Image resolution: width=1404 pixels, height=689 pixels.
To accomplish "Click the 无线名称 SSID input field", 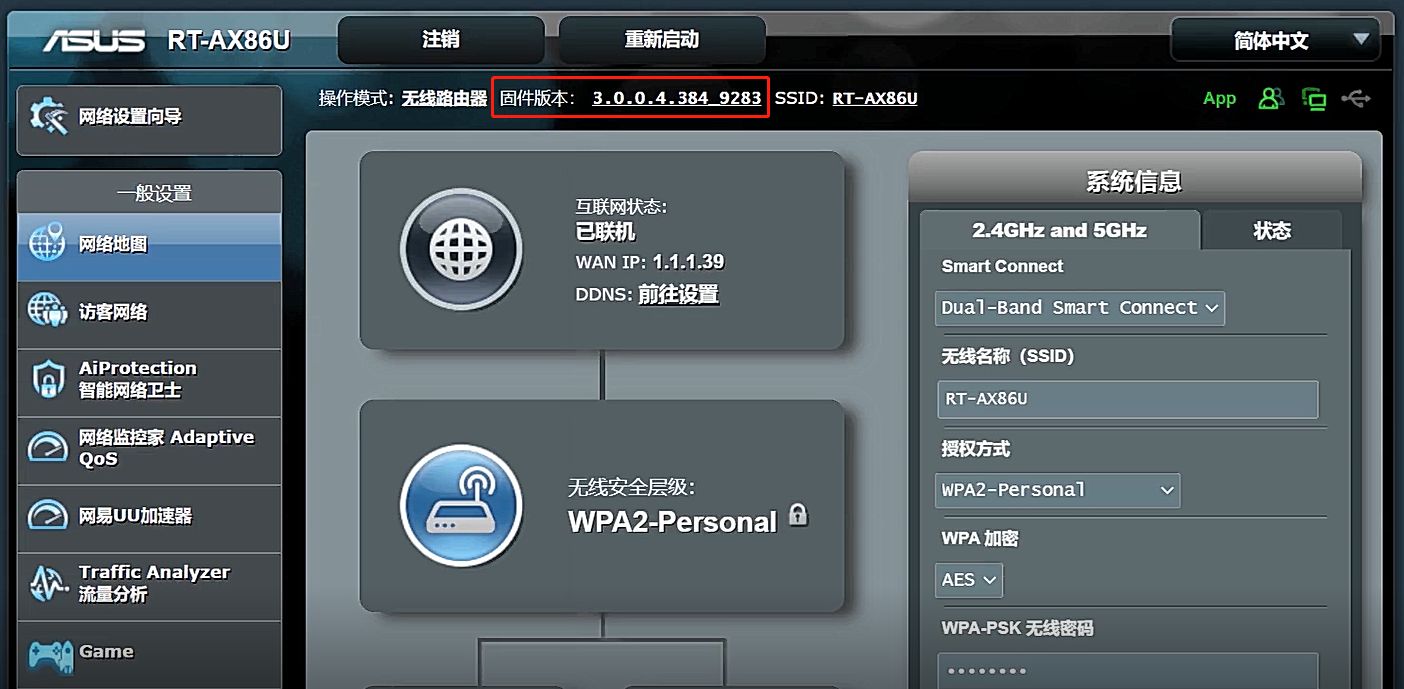I will 1128,399.
